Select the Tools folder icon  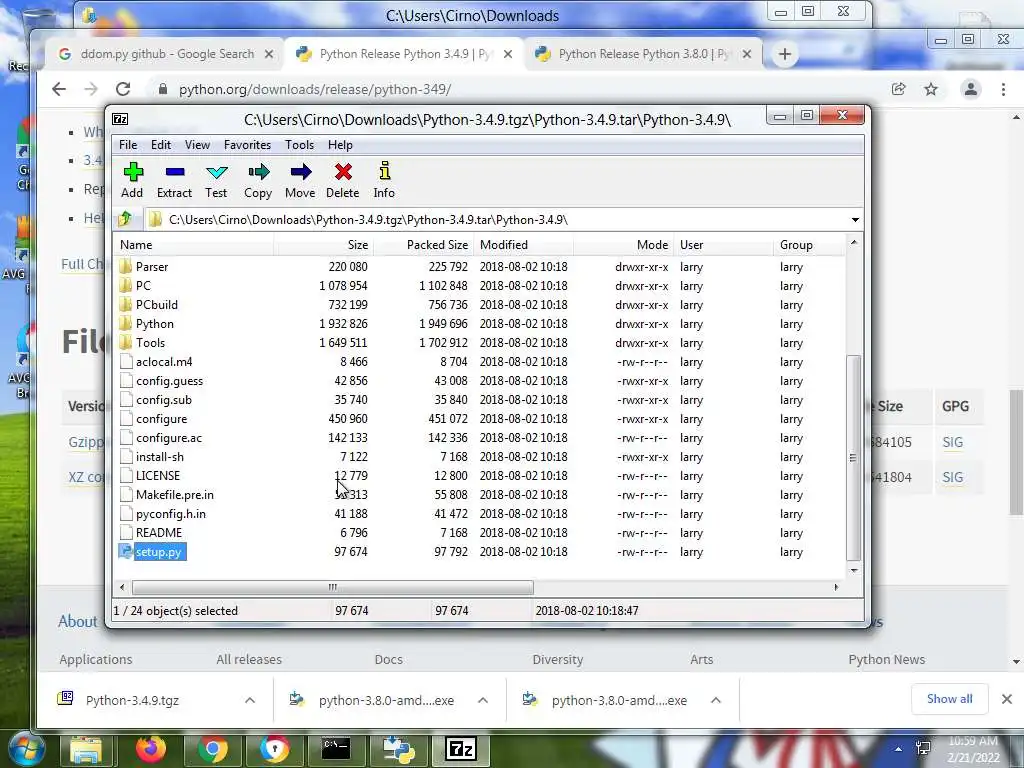tap(126, 342)
